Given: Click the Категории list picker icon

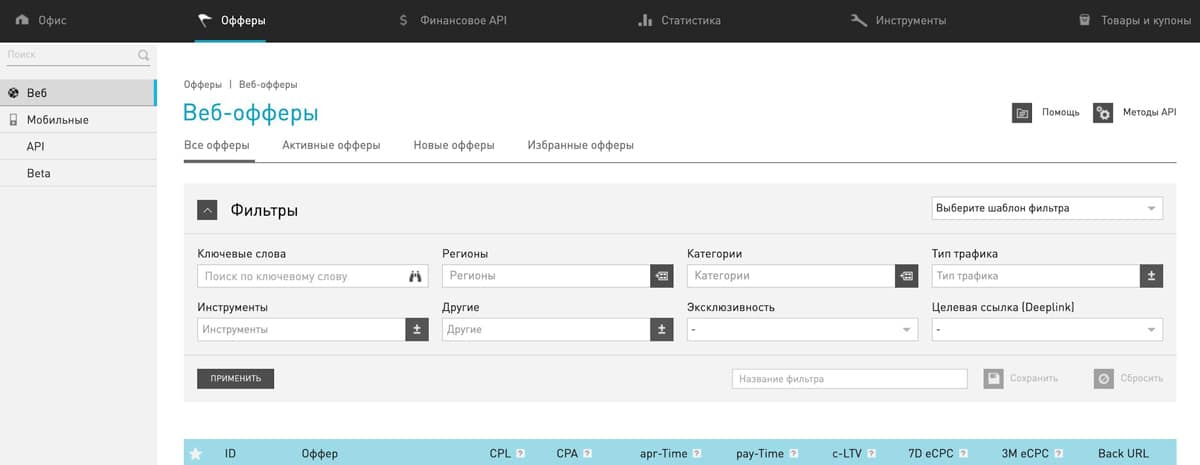Looking at the screenshot, I should coord(906,276).
